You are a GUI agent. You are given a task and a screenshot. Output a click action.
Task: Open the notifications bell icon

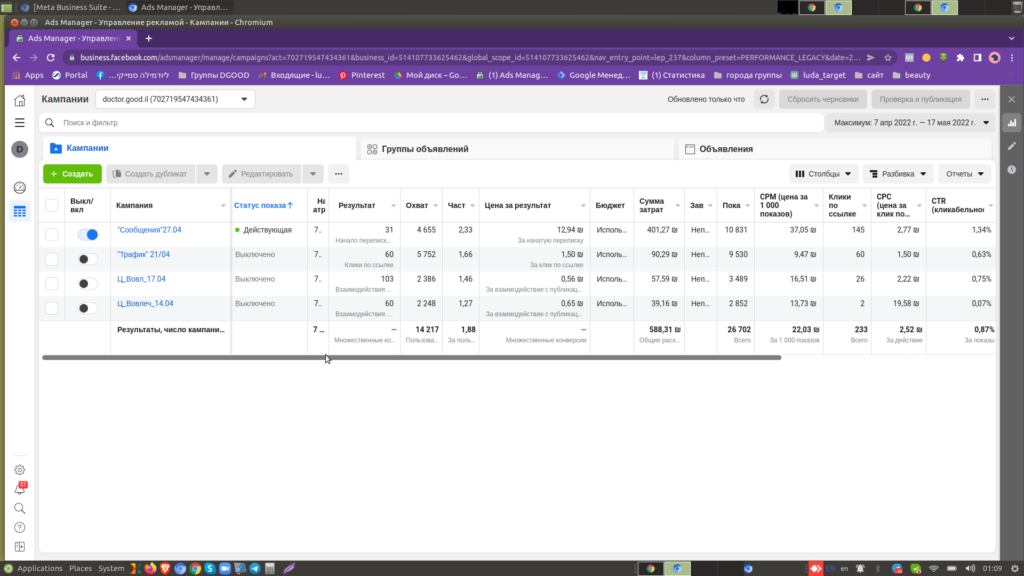pos(19,489)
